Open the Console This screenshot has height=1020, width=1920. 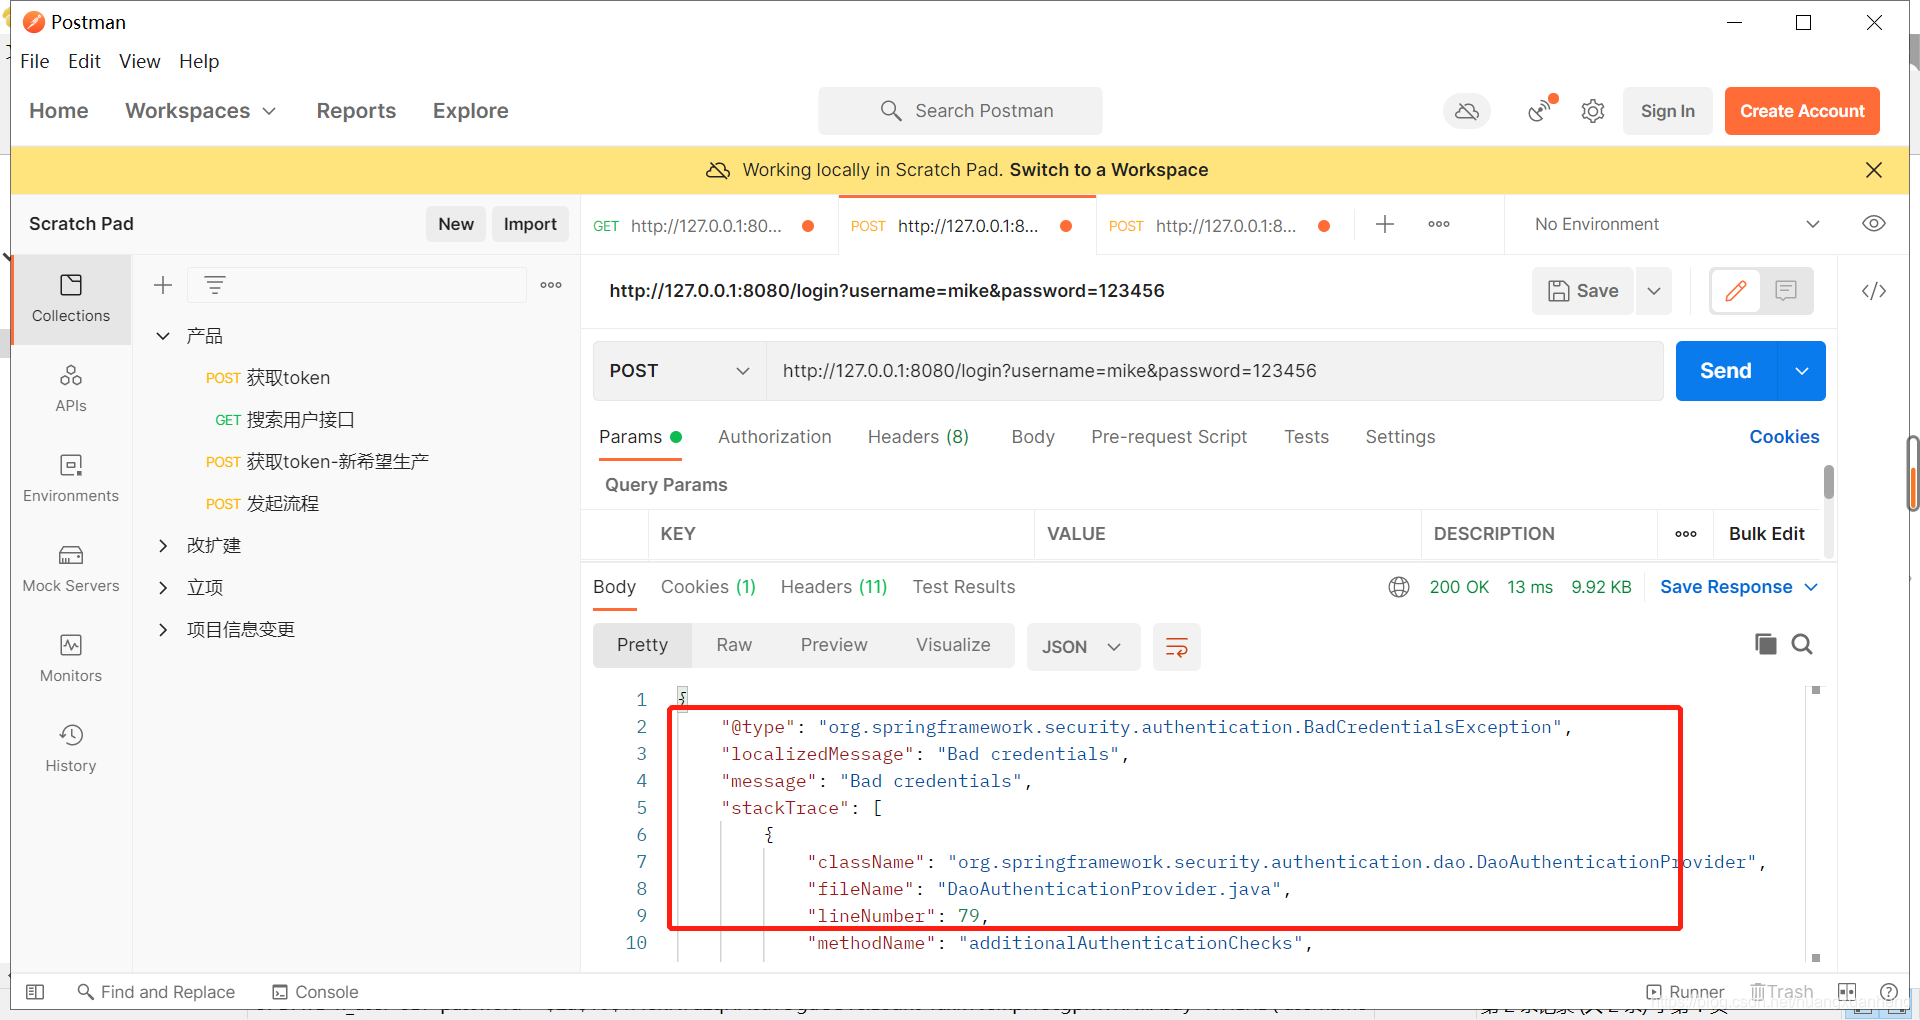(315, 992)
